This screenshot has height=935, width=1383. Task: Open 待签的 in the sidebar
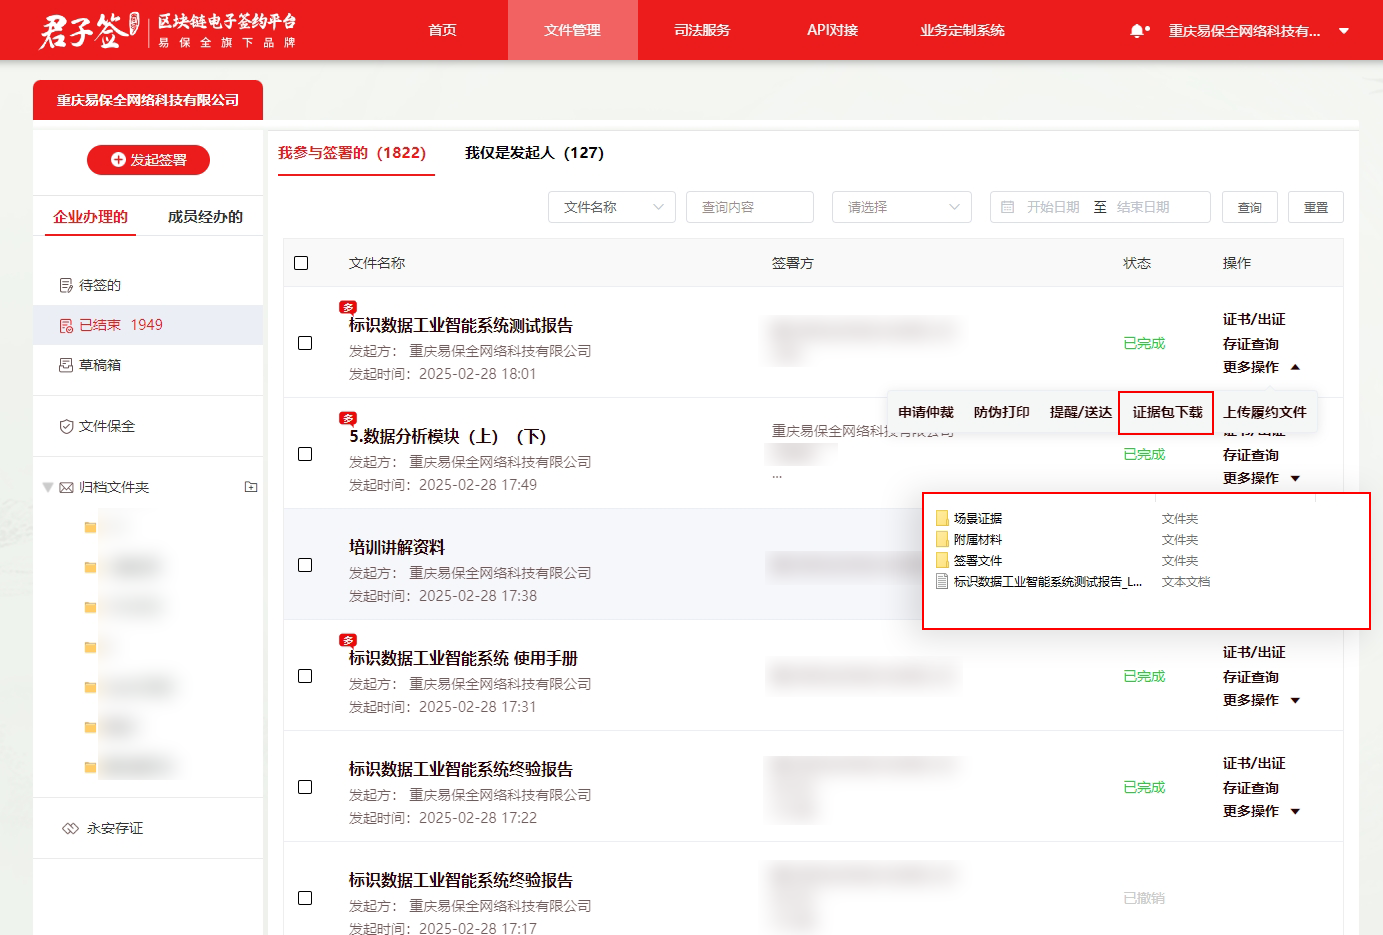tap(100, 285)
